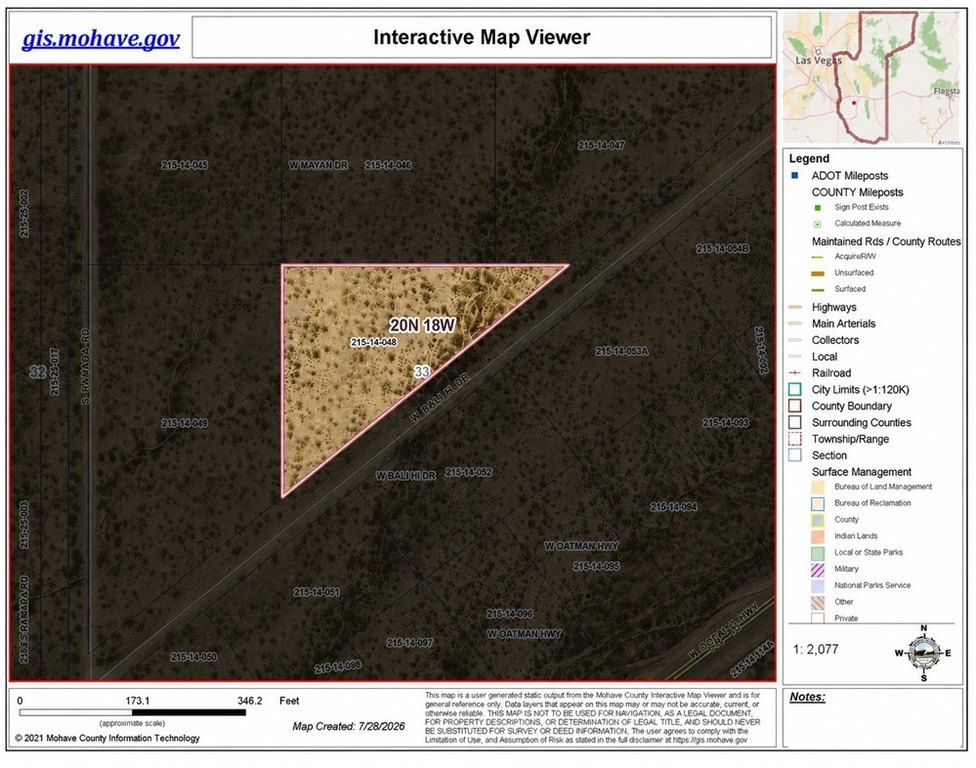Screen dimensions: 976x768
Task: Select parcel label "215-14-054B"
Action: click(x=723, y=249)
